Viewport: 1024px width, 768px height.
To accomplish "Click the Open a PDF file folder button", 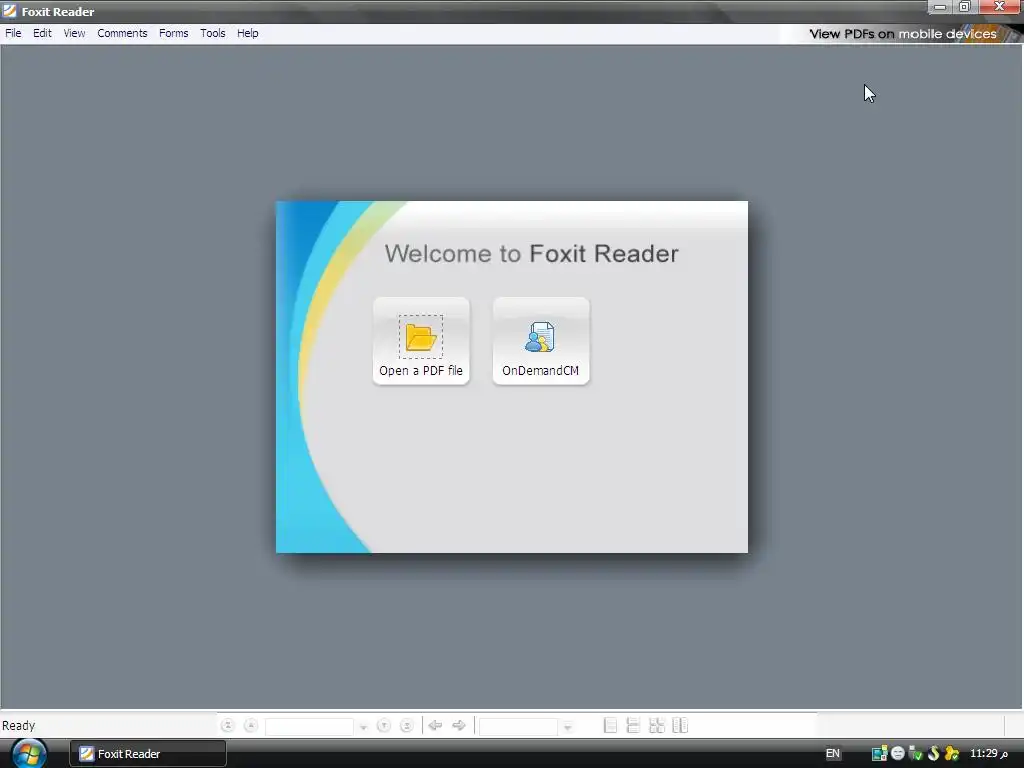I will point(421,341).
